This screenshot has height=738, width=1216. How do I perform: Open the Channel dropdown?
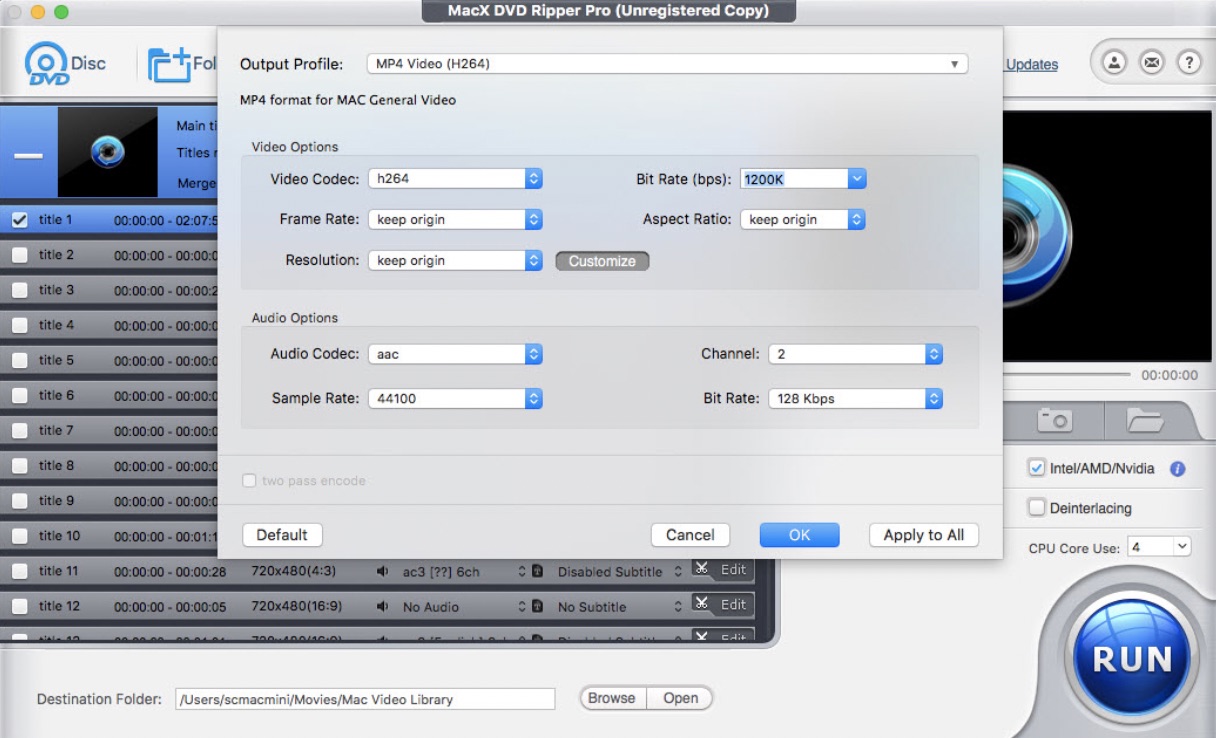tap(855, 354)
